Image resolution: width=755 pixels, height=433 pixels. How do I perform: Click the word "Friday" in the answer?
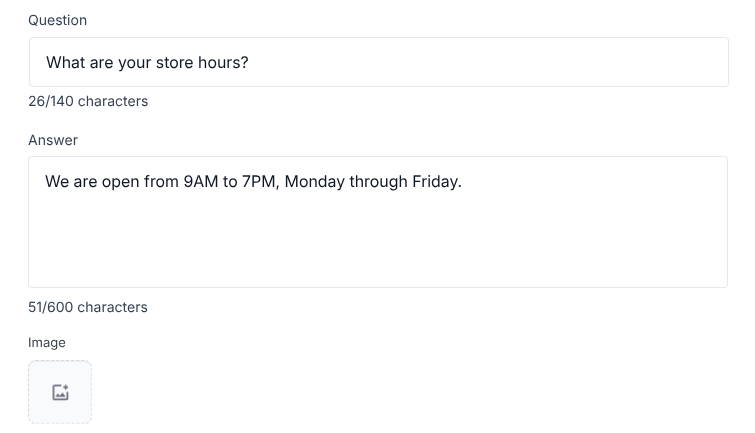[434, 182]
